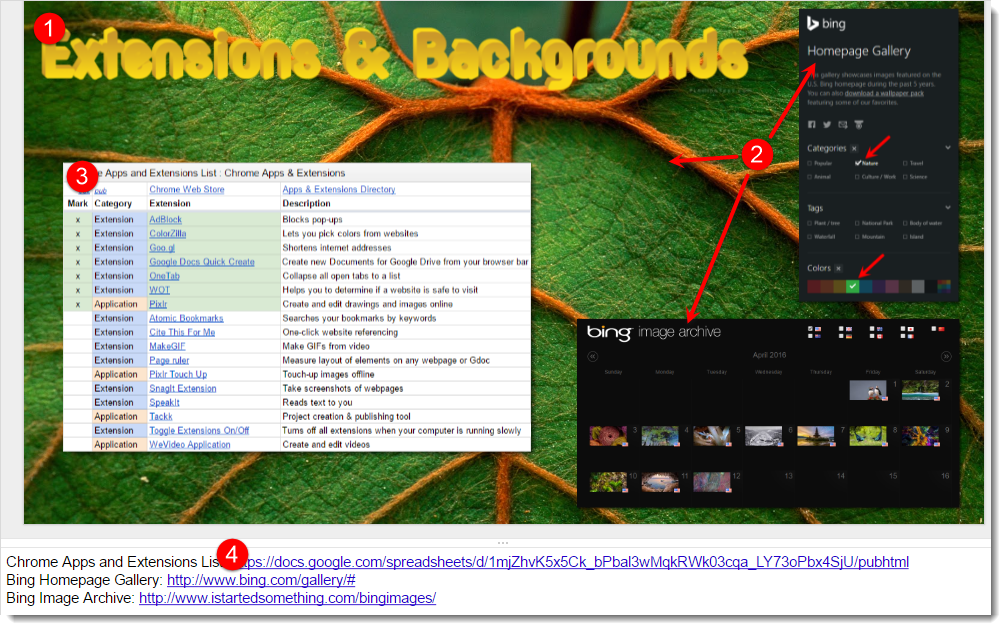
Task: Open Apps & Extensions Directory link
Action: pos(339,189)
